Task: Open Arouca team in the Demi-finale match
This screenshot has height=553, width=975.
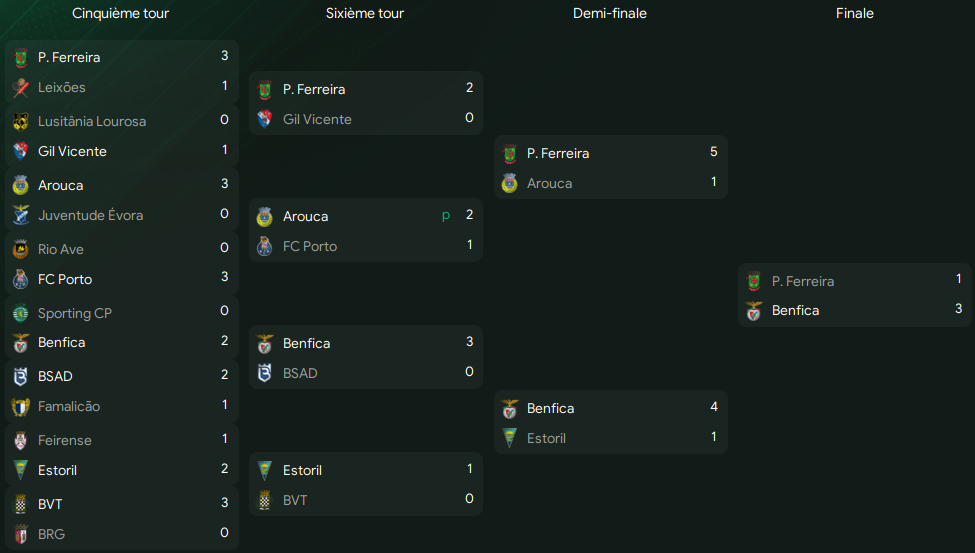Action: pyautogui.click(x=549, y=184)
